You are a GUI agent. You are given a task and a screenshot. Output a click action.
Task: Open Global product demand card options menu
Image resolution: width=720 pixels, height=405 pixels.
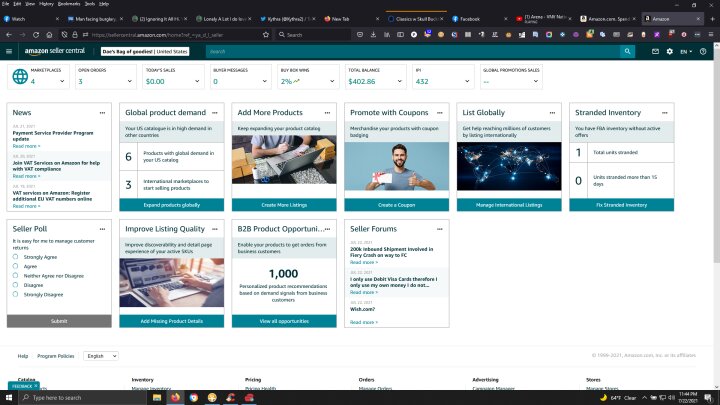215,112
